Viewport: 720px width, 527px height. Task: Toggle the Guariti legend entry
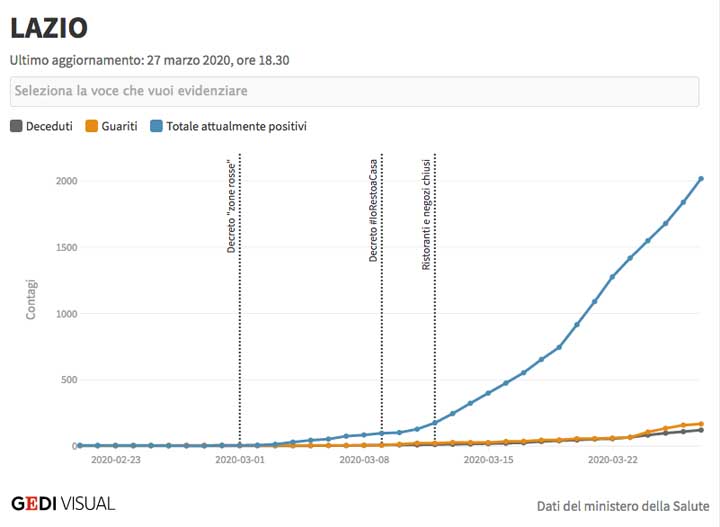click(x=119, y=126)
